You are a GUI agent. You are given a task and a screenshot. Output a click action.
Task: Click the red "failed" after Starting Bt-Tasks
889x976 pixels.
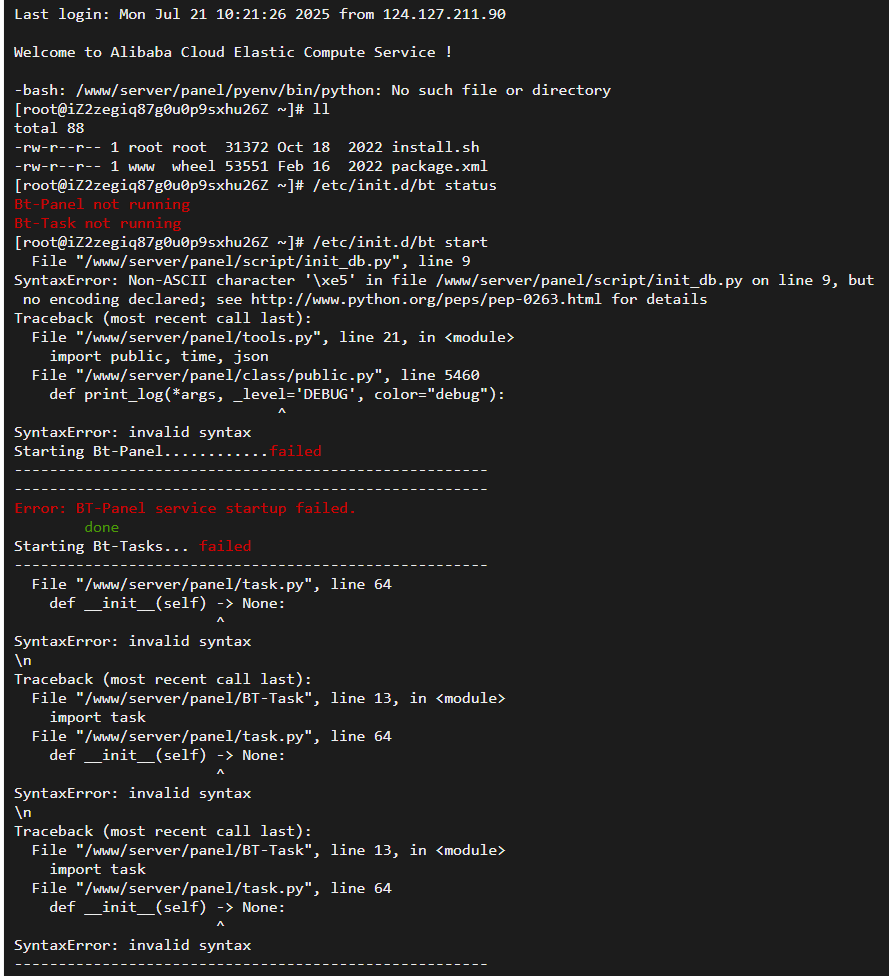click(x=225, y=546)
